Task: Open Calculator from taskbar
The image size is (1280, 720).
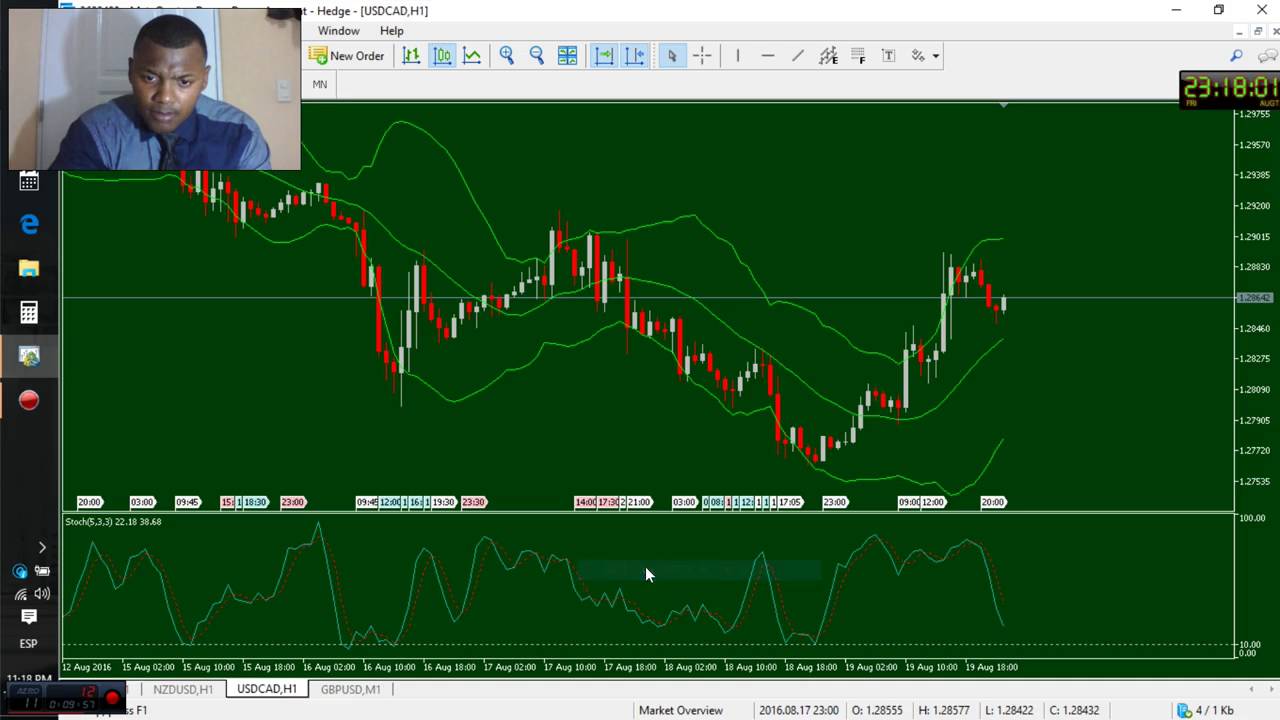Action: [x=29, y=313]
